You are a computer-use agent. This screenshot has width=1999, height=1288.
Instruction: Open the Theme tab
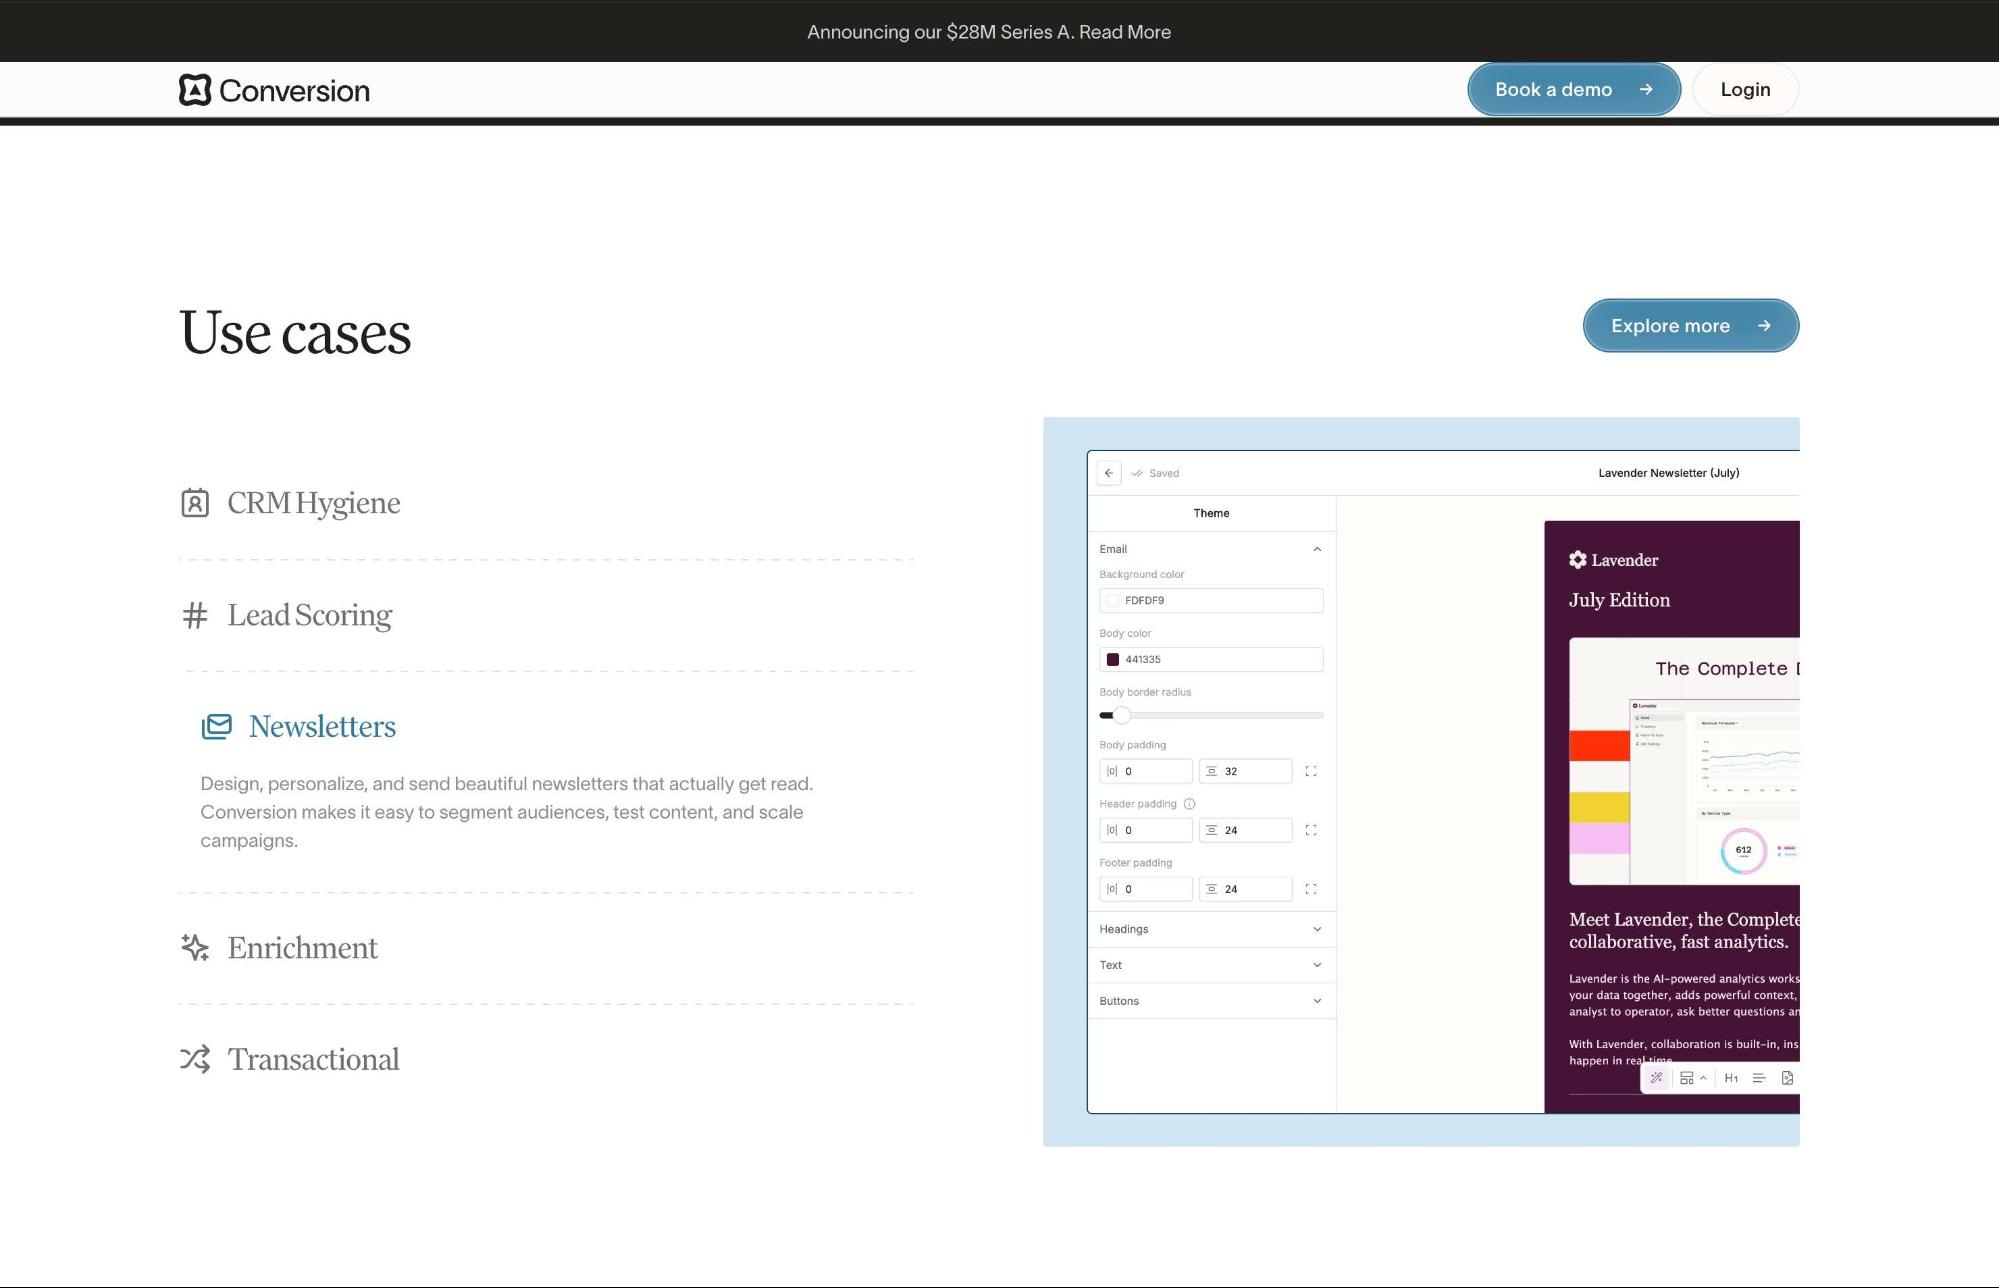tap(1211, 513)
